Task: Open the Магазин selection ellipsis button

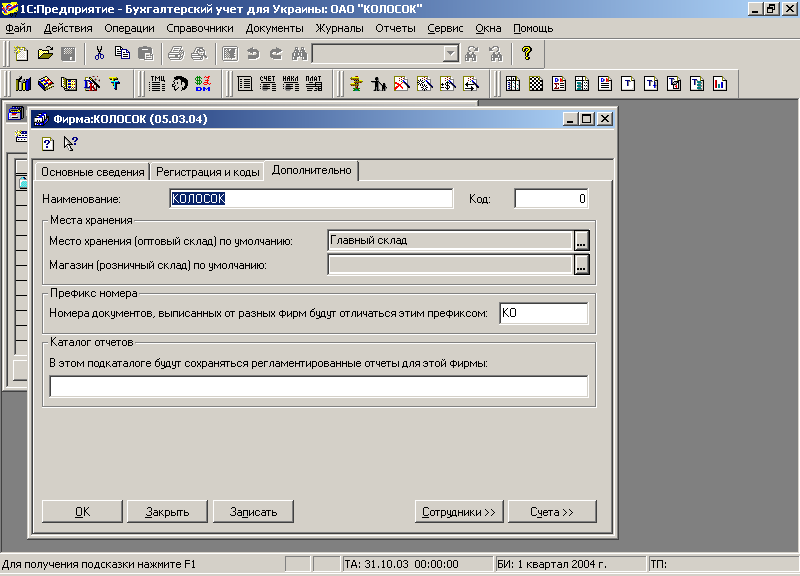Action: pyautogui.click(x=581, y=265)
